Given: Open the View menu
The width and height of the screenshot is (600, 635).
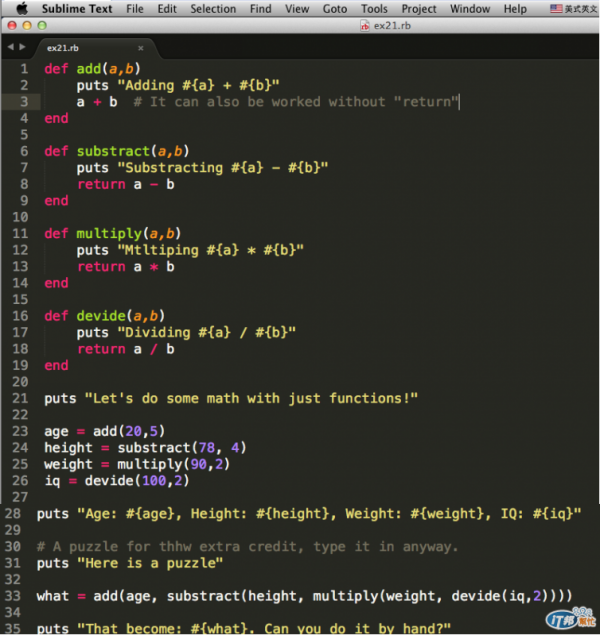Looking at the screenshot, I should pos(297,9).
